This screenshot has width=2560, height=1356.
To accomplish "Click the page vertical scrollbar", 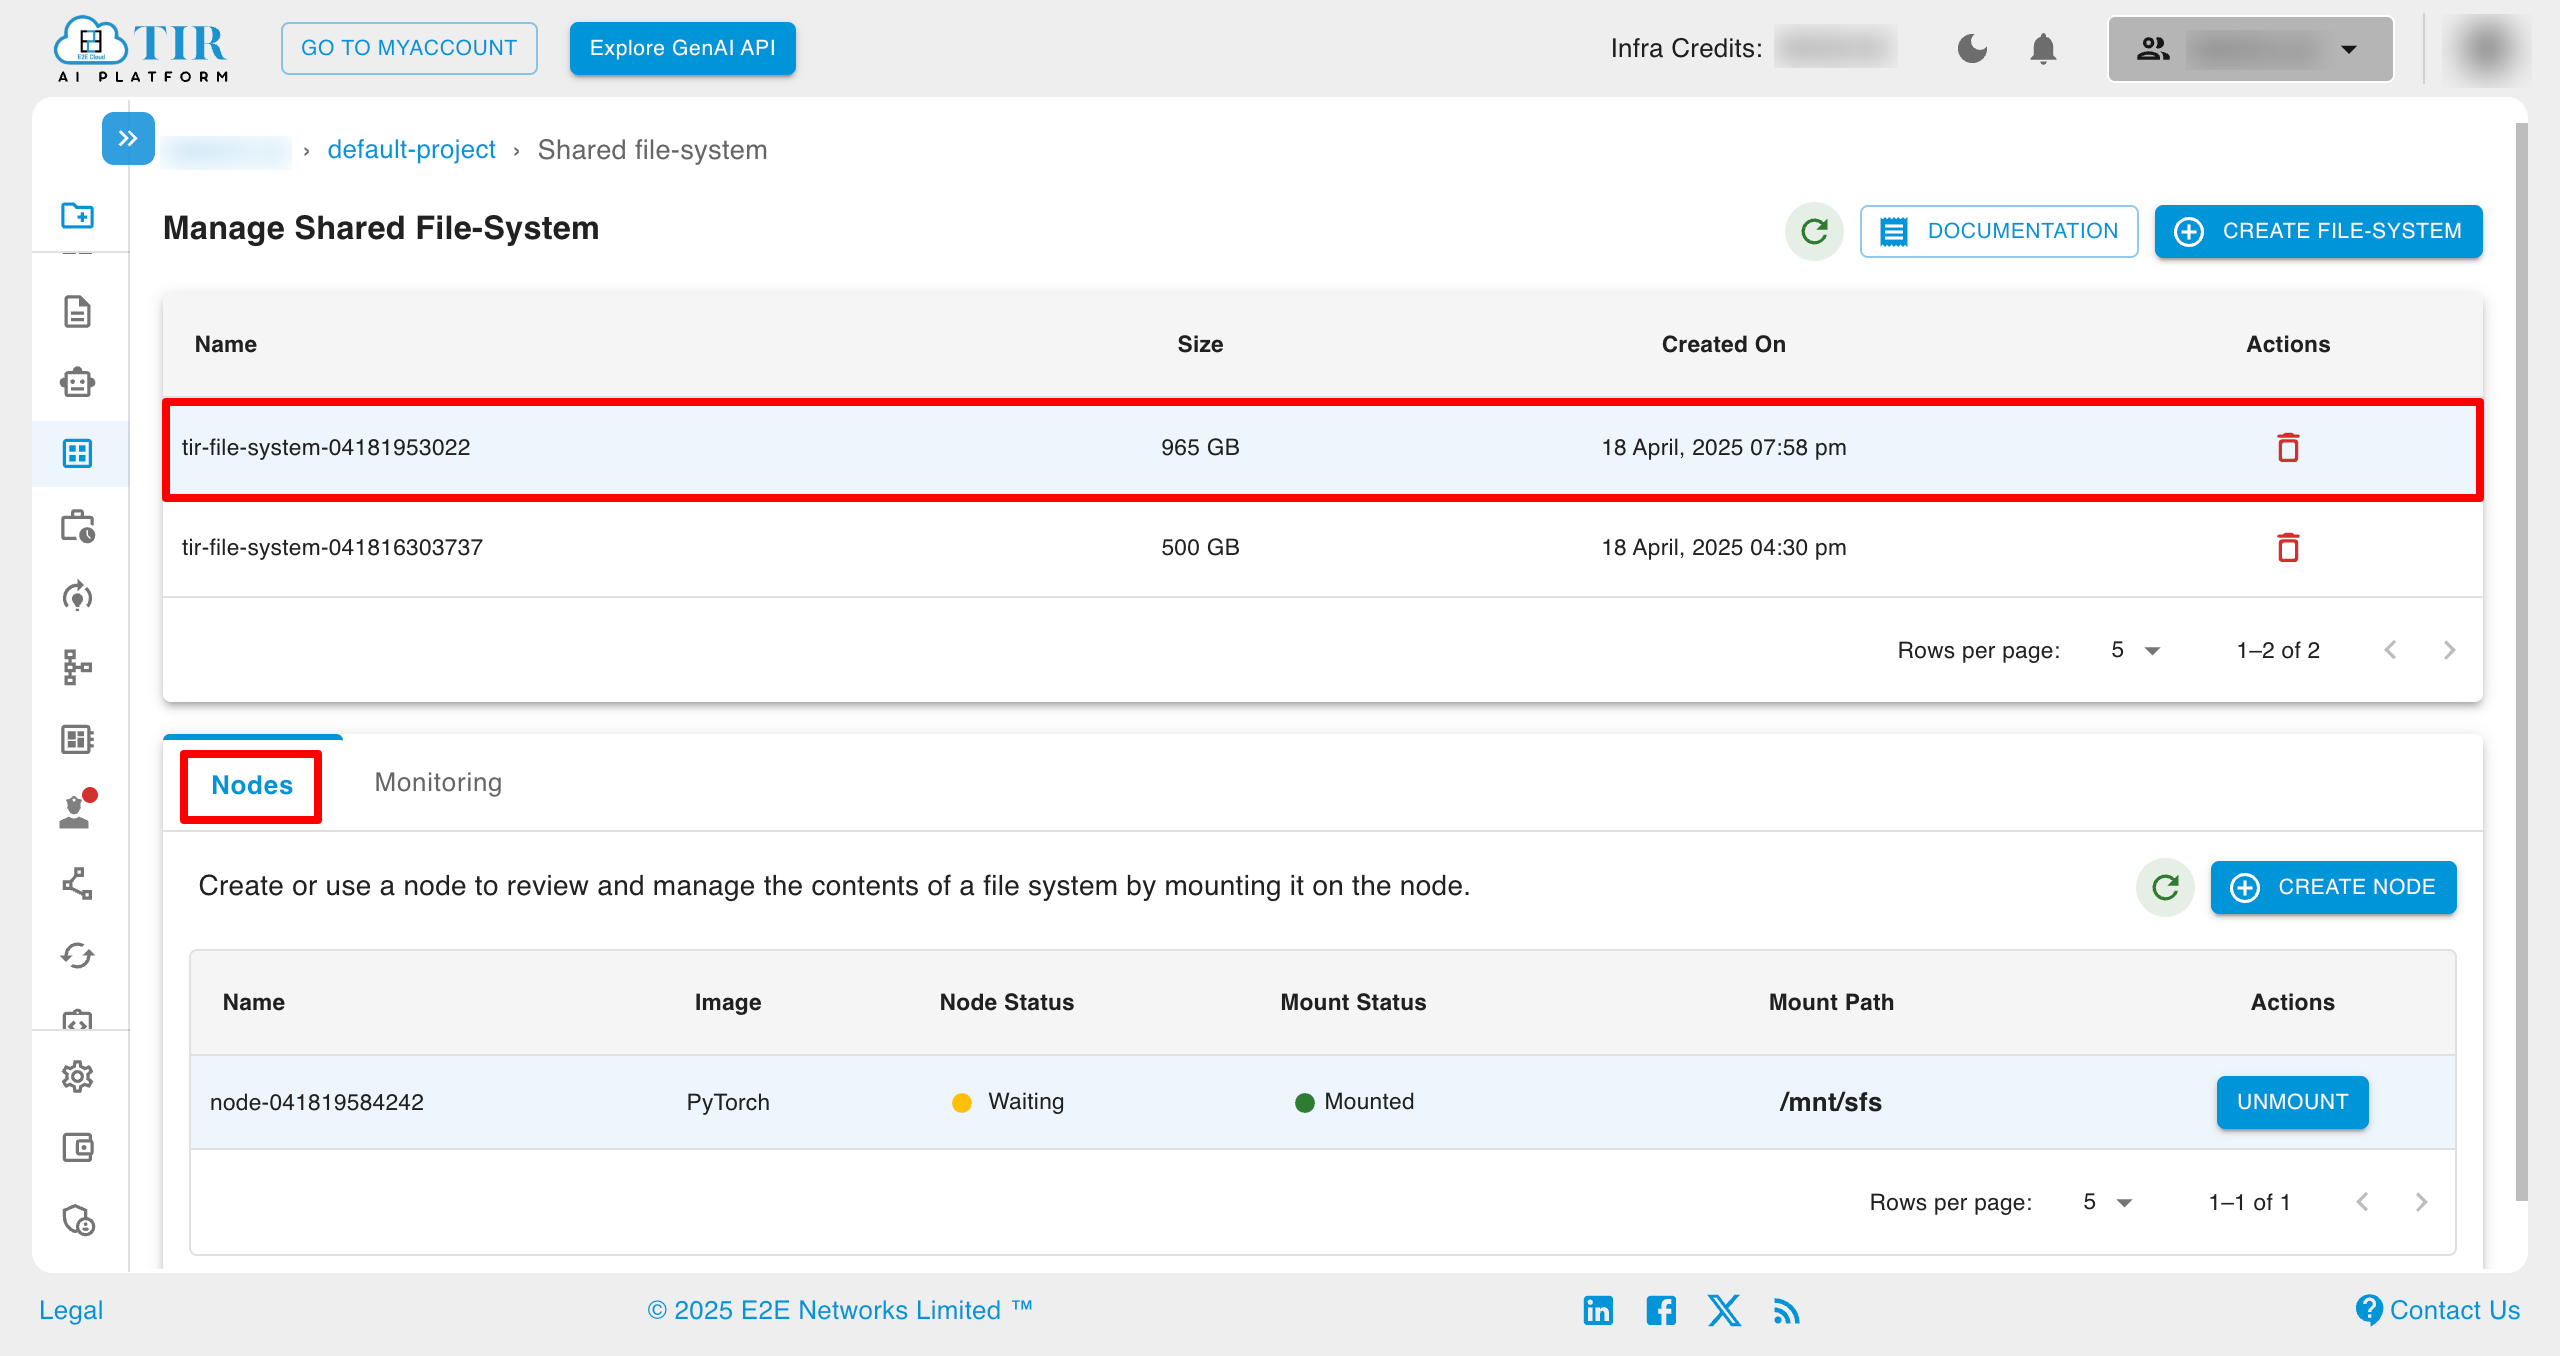I will pos(2521,660).
